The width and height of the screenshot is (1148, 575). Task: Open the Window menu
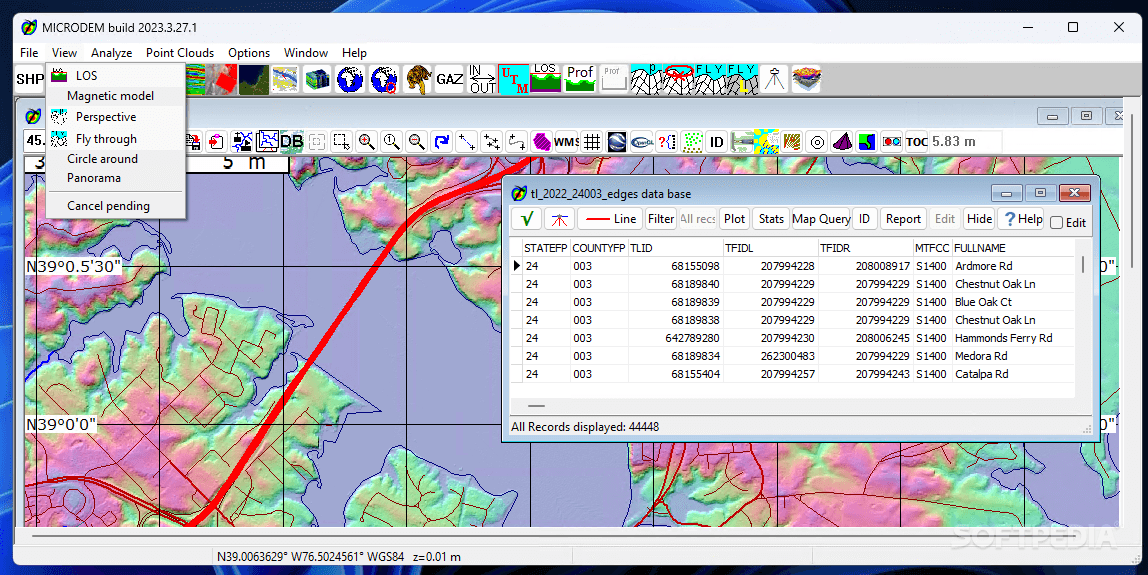305,53
